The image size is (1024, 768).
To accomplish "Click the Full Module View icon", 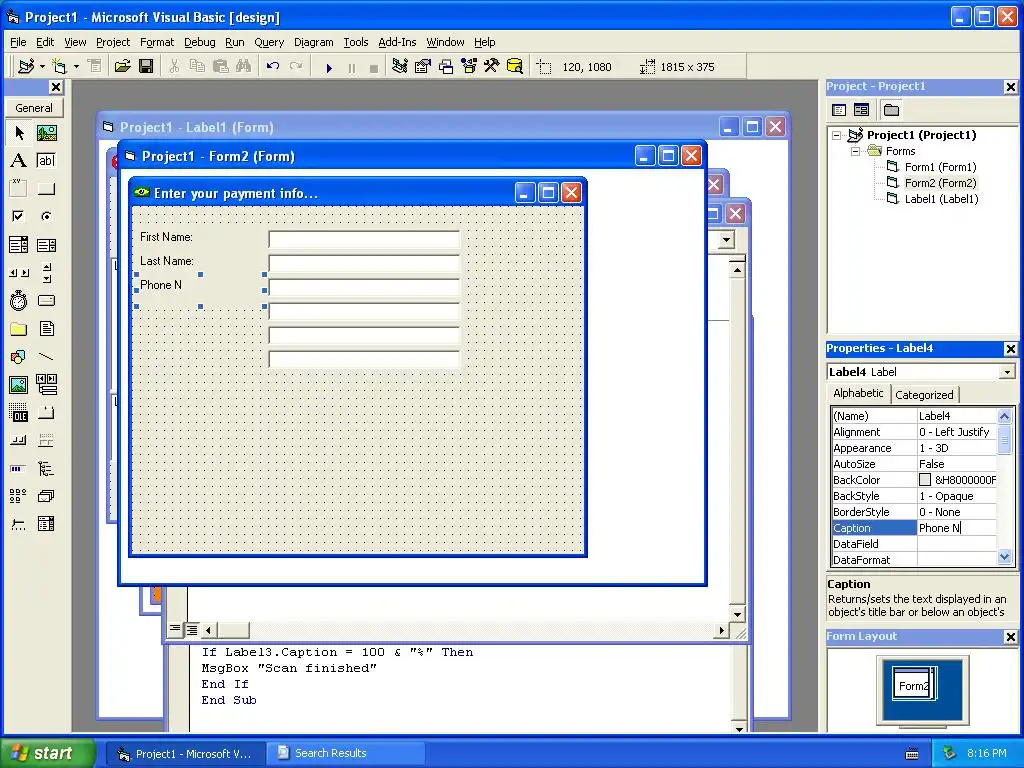I will pyautogui.click(x=192, y=630).
